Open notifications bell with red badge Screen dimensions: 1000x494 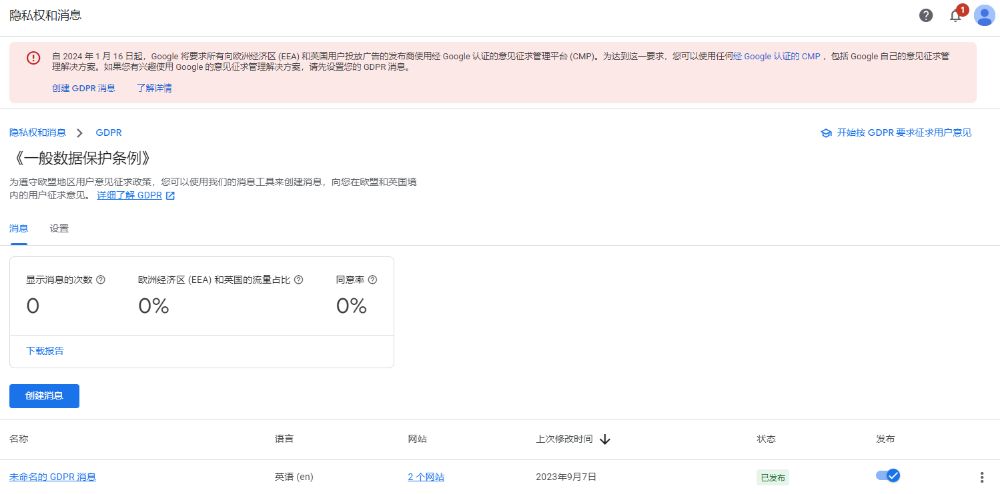(x=957, y=15)
